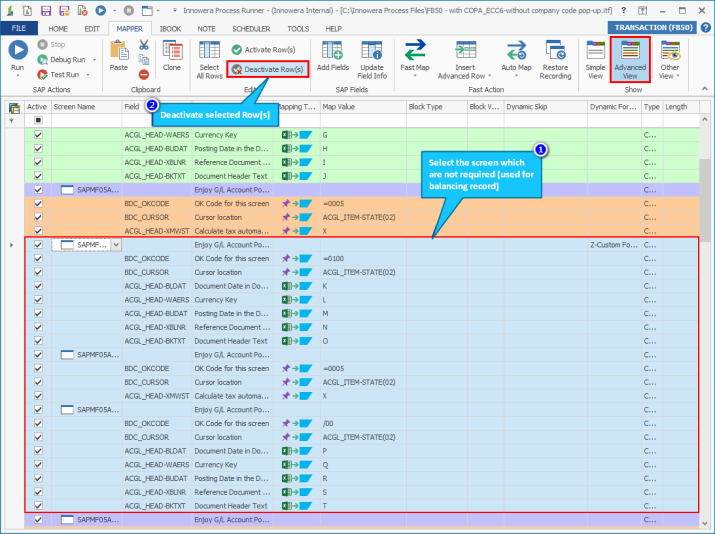
Task: Open the SCHEDULER tab
Action: pos(251,28)
